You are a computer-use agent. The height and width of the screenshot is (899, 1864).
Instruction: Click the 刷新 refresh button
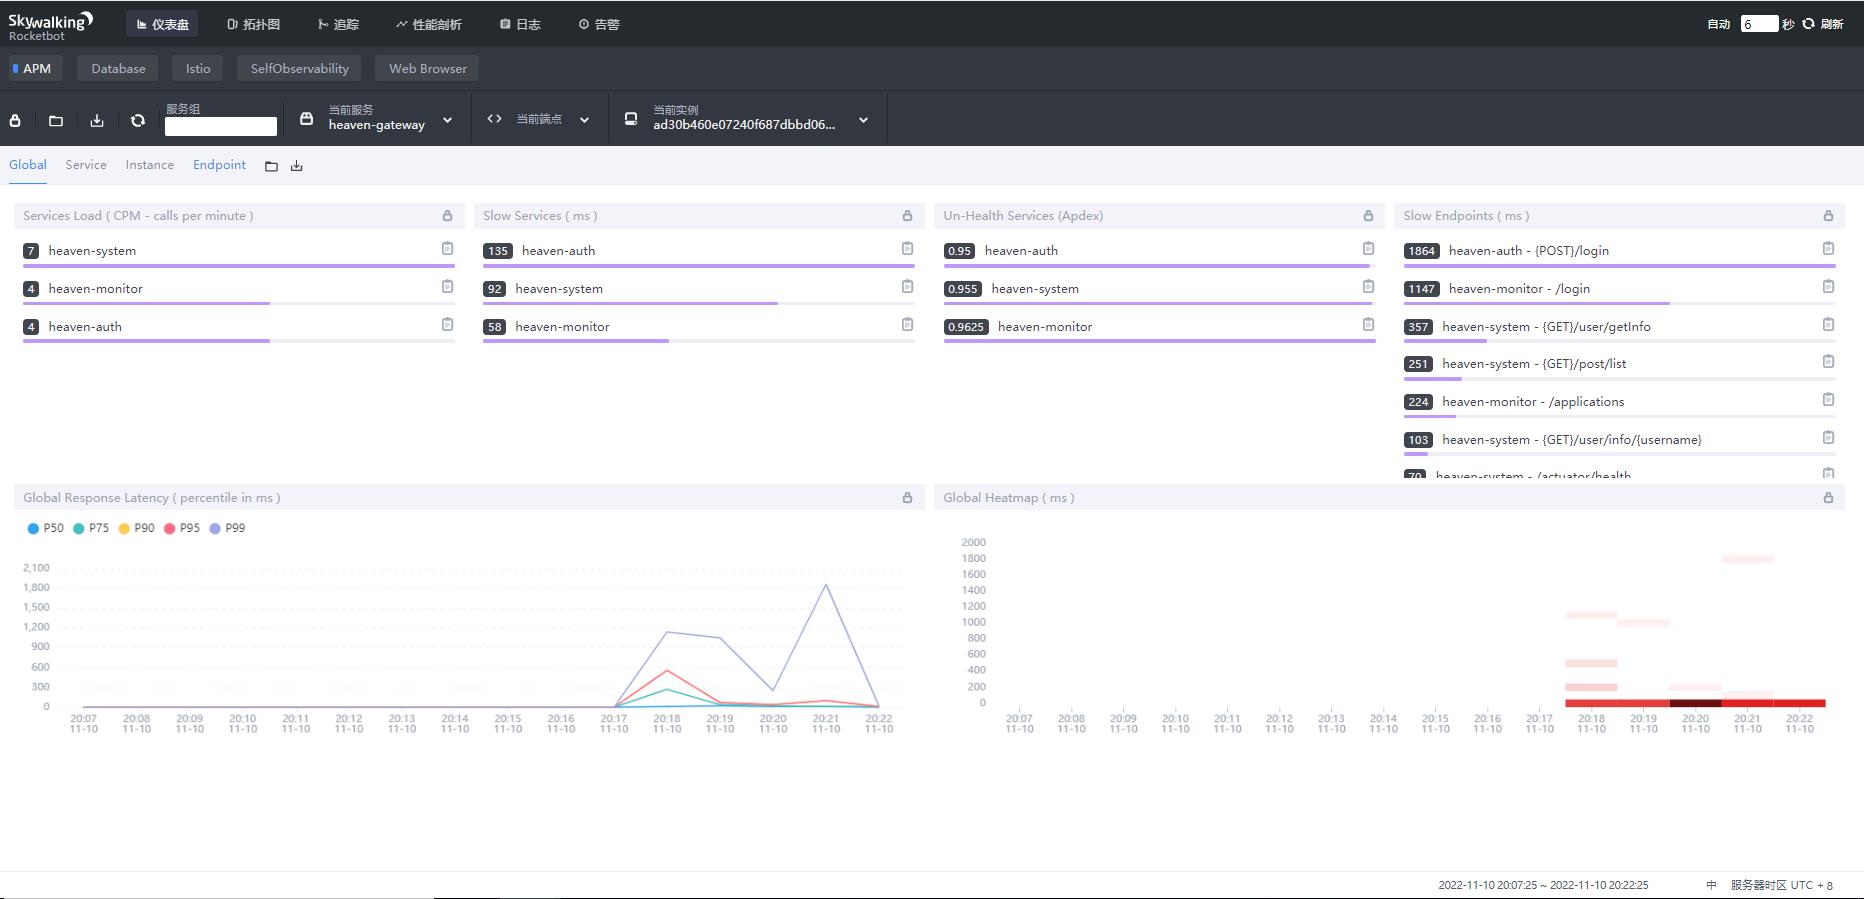(x=1823, y=24)
